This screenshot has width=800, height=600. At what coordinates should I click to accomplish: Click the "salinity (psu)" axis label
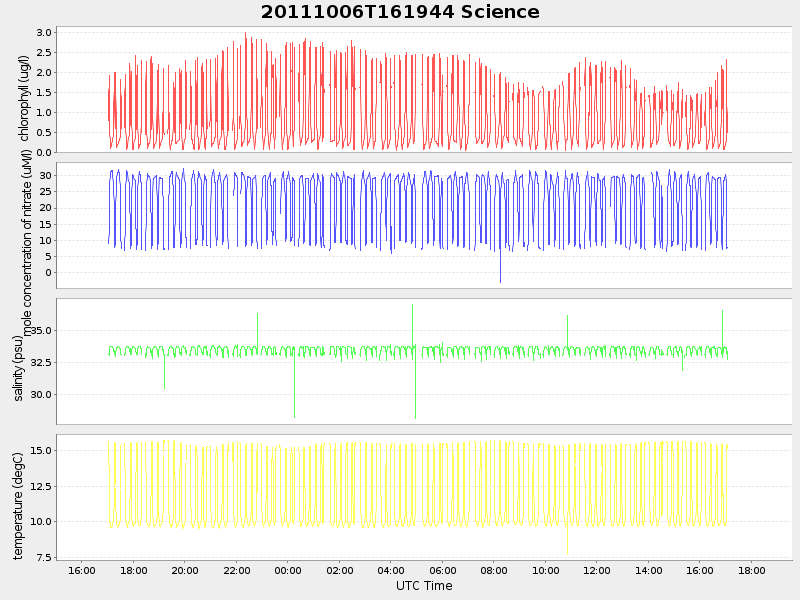(x=18, y=368)
